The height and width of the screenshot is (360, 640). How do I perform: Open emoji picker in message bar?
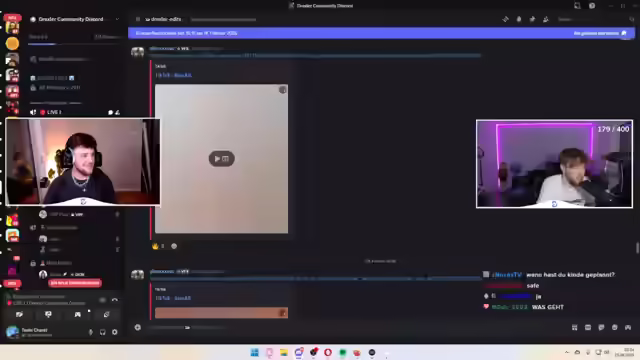click(x=614, y=327)
